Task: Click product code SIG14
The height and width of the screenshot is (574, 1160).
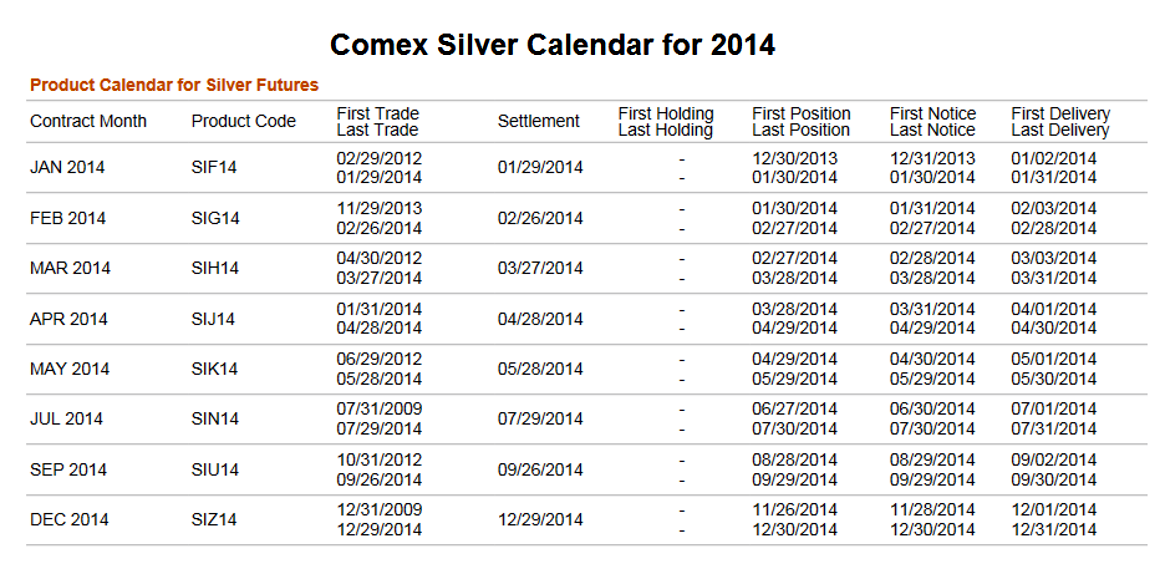Action: tap(215, 218)
